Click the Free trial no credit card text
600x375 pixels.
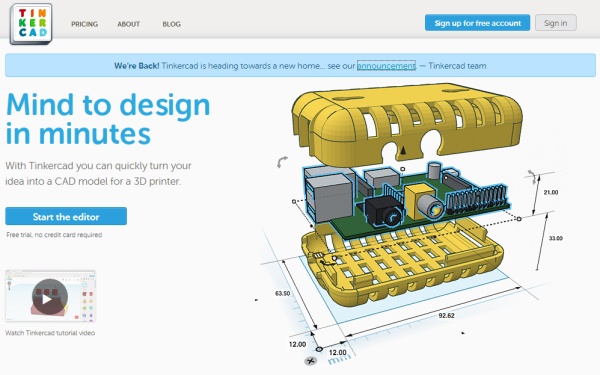click(x=54, y=235)
